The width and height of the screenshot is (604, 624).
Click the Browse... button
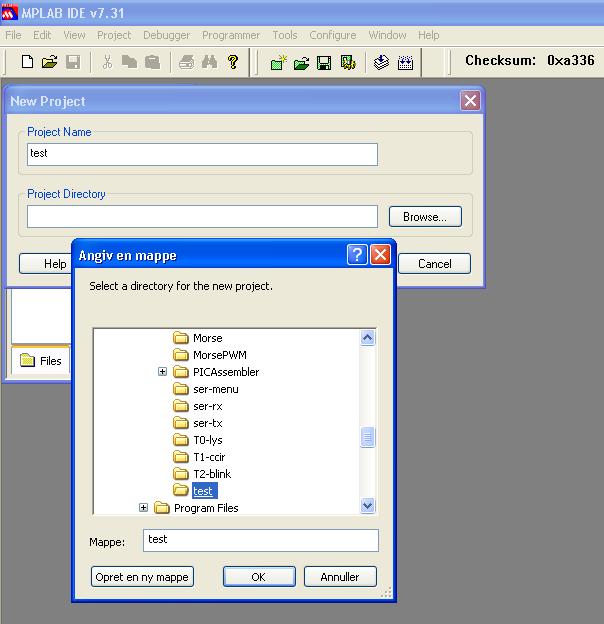tap(425, 216)
